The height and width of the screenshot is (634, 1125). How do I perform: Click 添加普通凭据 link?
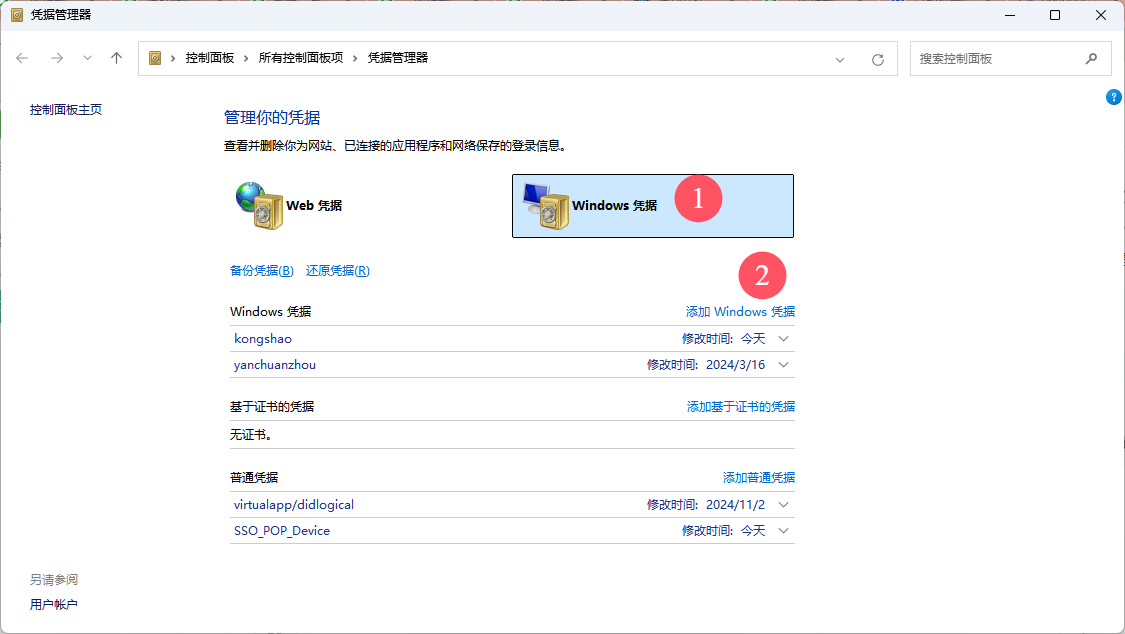[758, 478]
